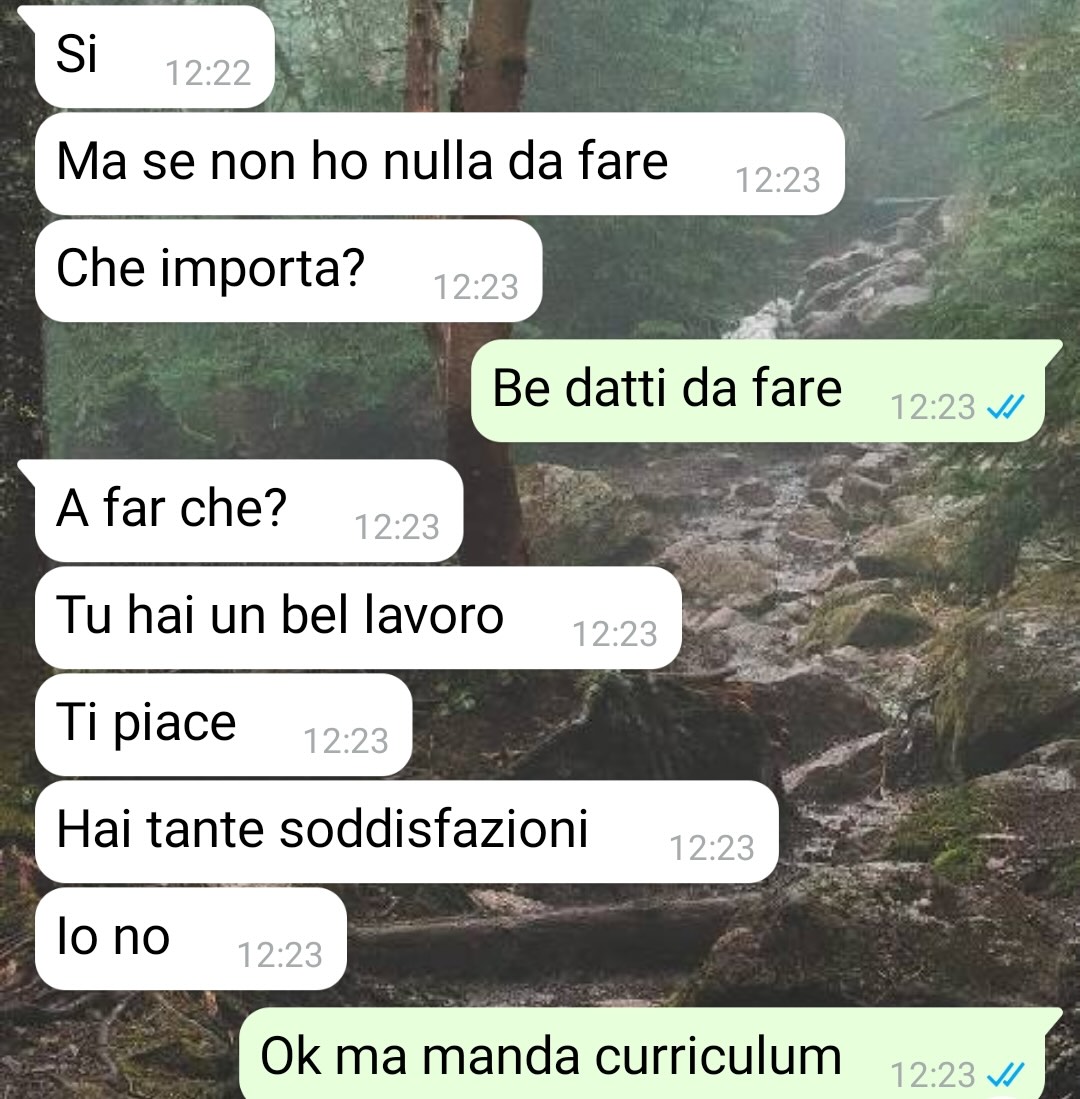Click the timestamp next to 'Tu hai un bel lavoro'

click(615, 634)
